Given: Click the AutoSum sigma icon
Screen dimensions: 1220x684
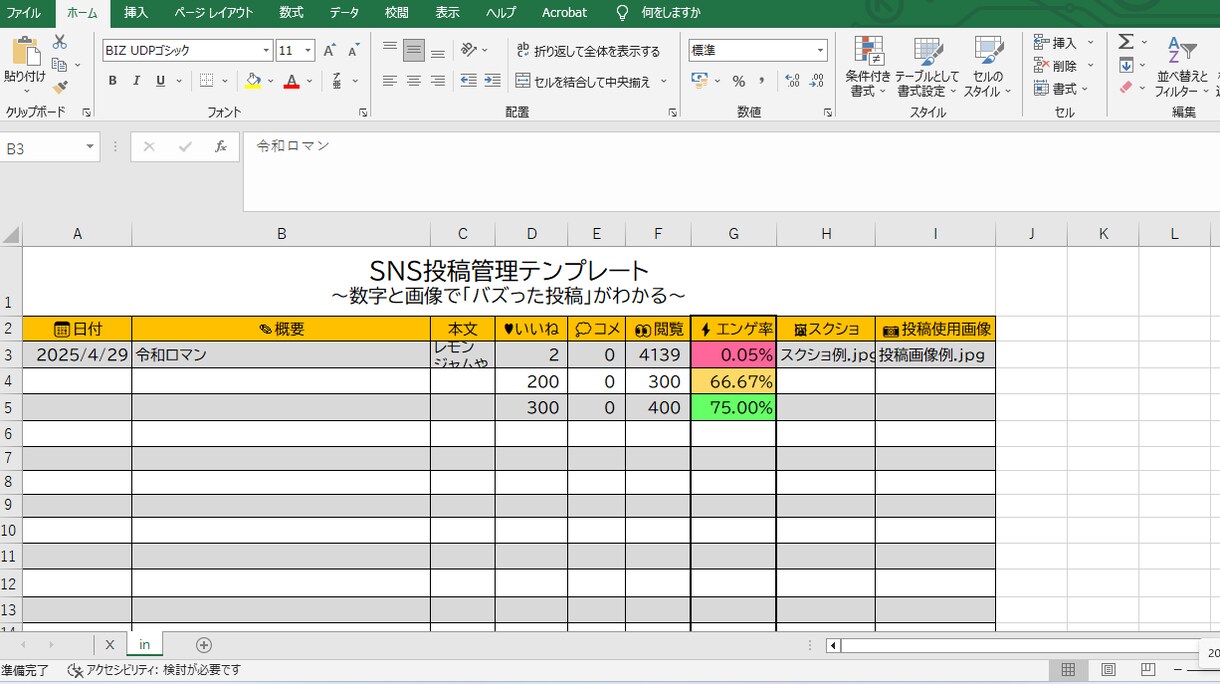Looking at the screenshot, I should [x=1126, y=42].
